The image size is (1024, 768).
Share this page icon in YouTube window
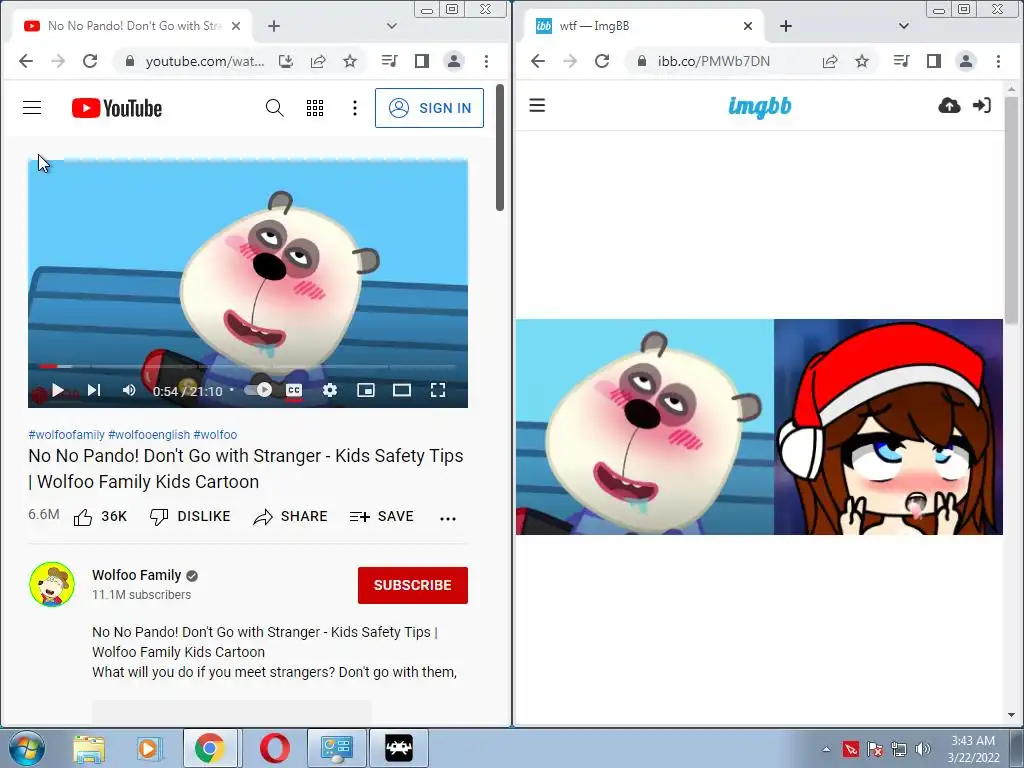(x=318, y=61)
